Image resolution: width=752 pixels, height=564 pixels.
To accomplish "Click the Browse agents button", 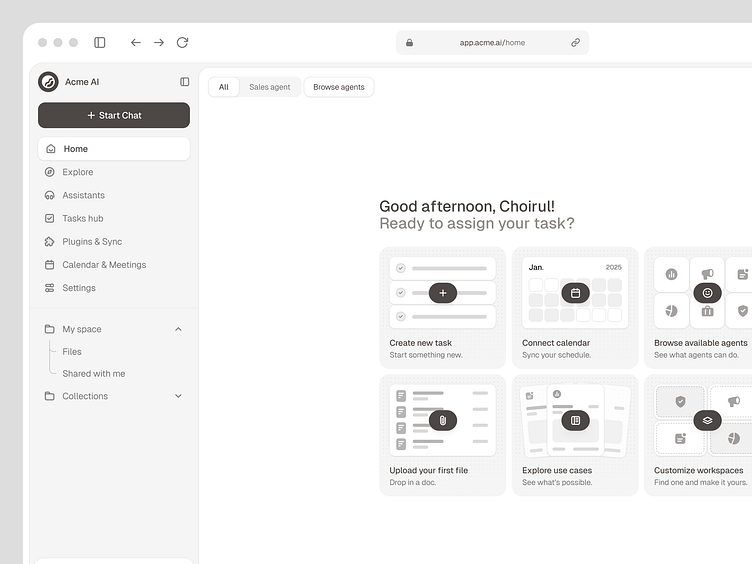I will click(339, 87).
